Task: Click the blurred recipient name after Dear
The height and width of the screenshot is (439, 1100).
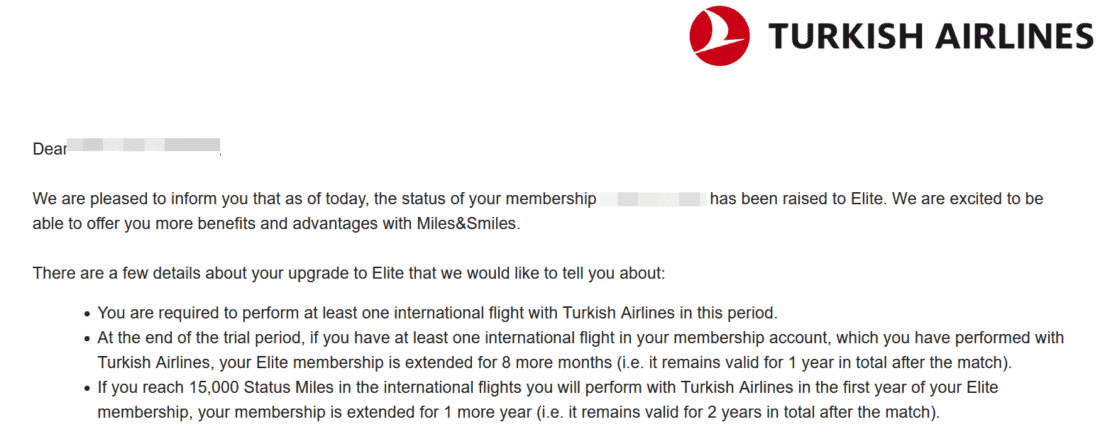Action: tap(143, 149)
